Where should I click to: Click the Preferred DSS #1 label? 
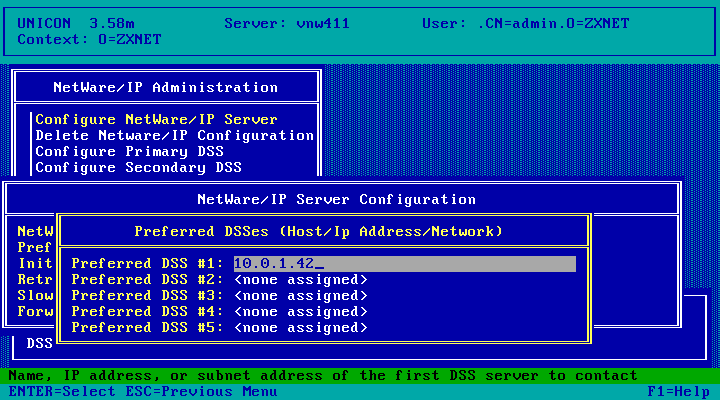[x=147, y=264]
